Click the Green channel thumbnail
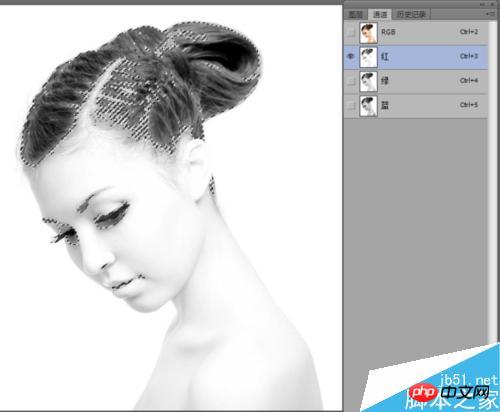Screen dimensions: 500x412 [x=368, y=81]
